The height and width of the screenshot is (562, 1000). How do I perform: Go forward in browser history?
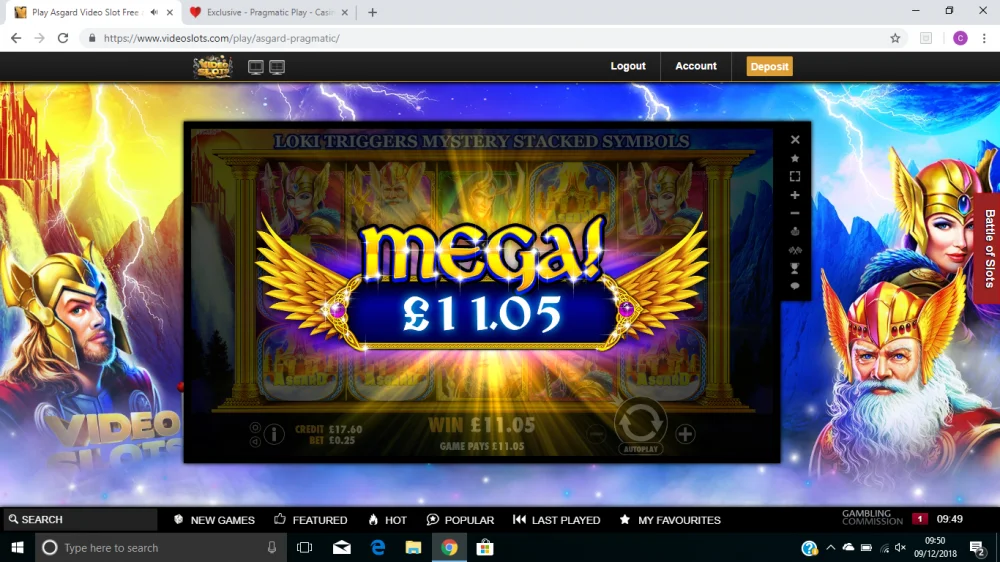pyautogui.click(x=40, y=38)
